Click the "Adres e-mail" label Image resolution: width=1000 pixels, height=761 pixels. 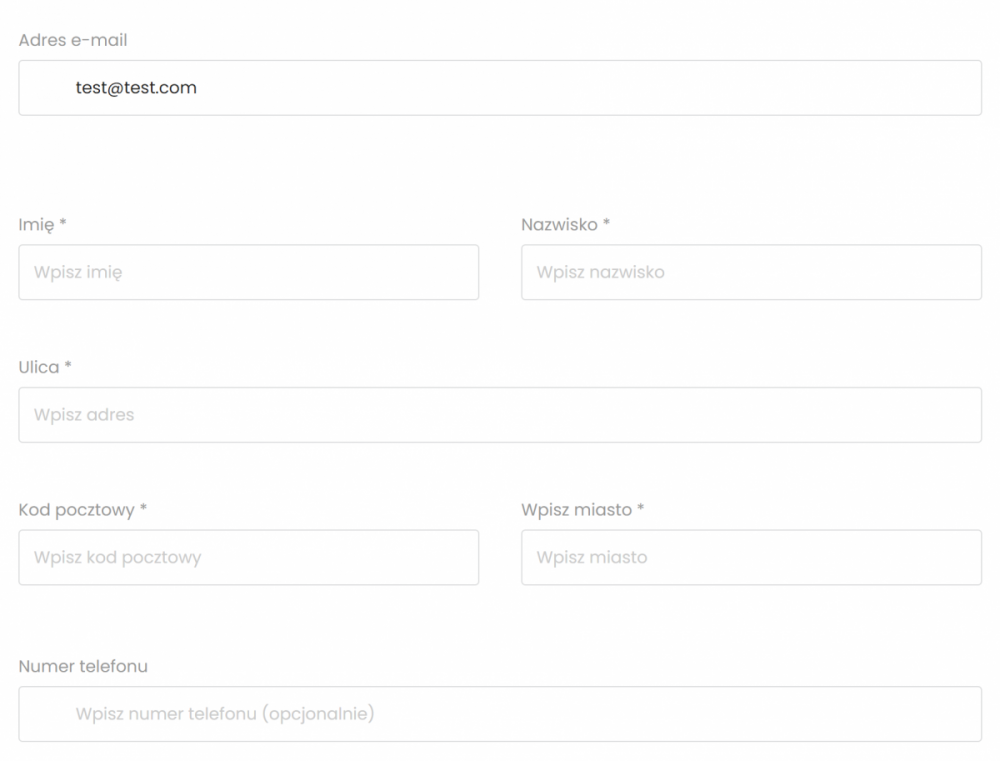(73, 41)
